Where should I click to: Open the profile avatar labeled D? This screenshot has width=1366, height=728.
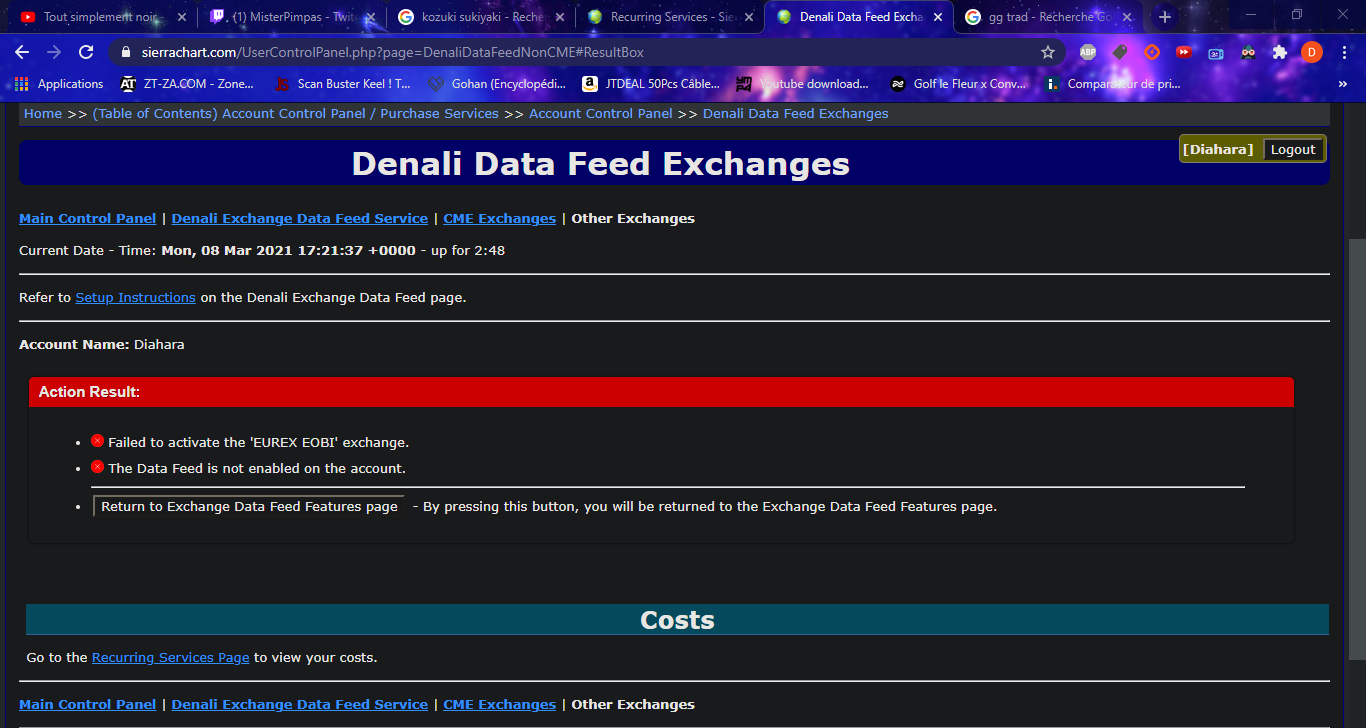1312,52
